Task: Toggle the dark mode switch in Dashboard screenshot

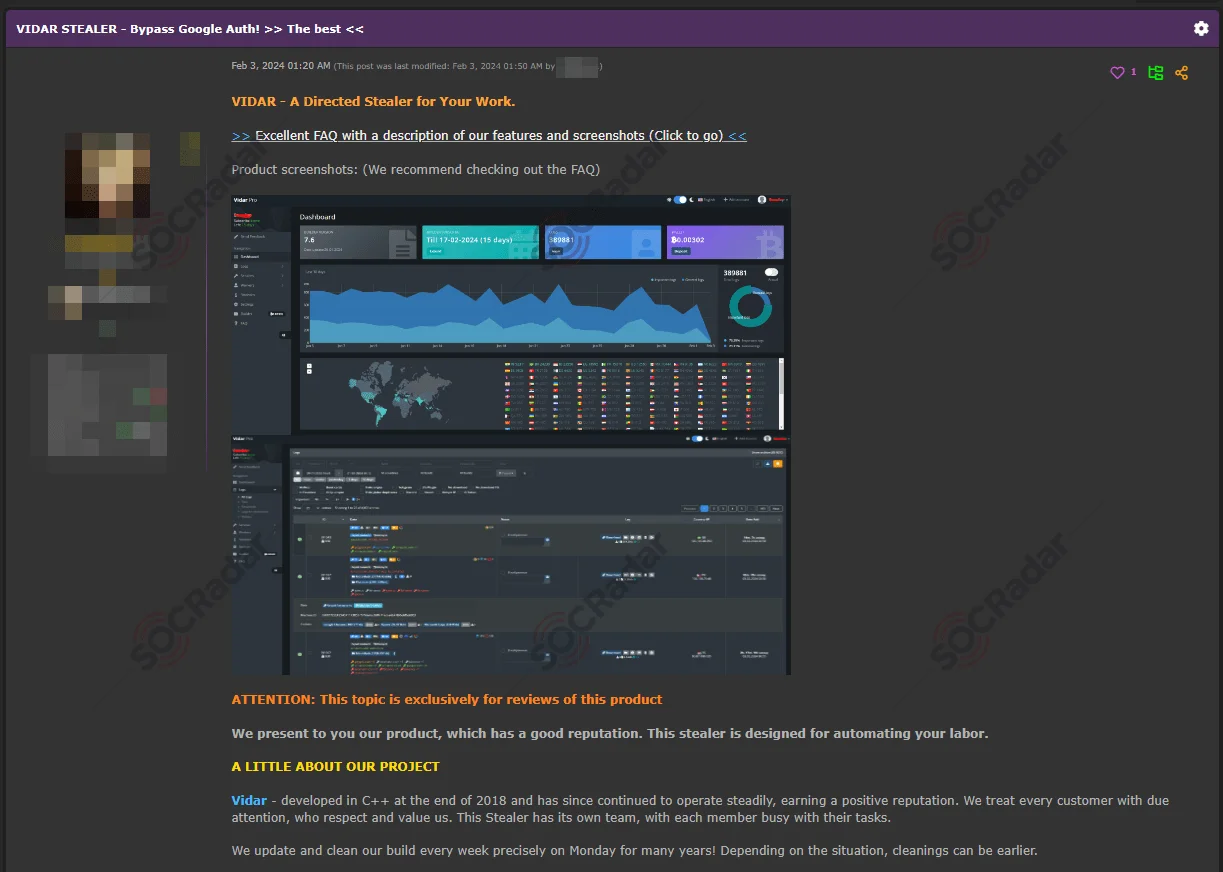Action: pos(680,200)
